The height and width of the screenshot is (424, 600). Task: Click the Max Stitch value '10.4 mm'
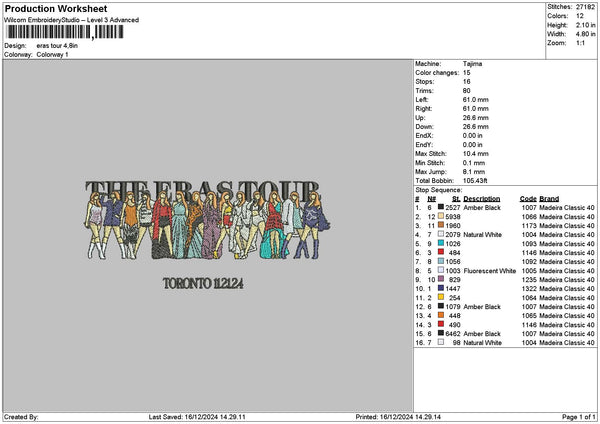coord(475,153)
